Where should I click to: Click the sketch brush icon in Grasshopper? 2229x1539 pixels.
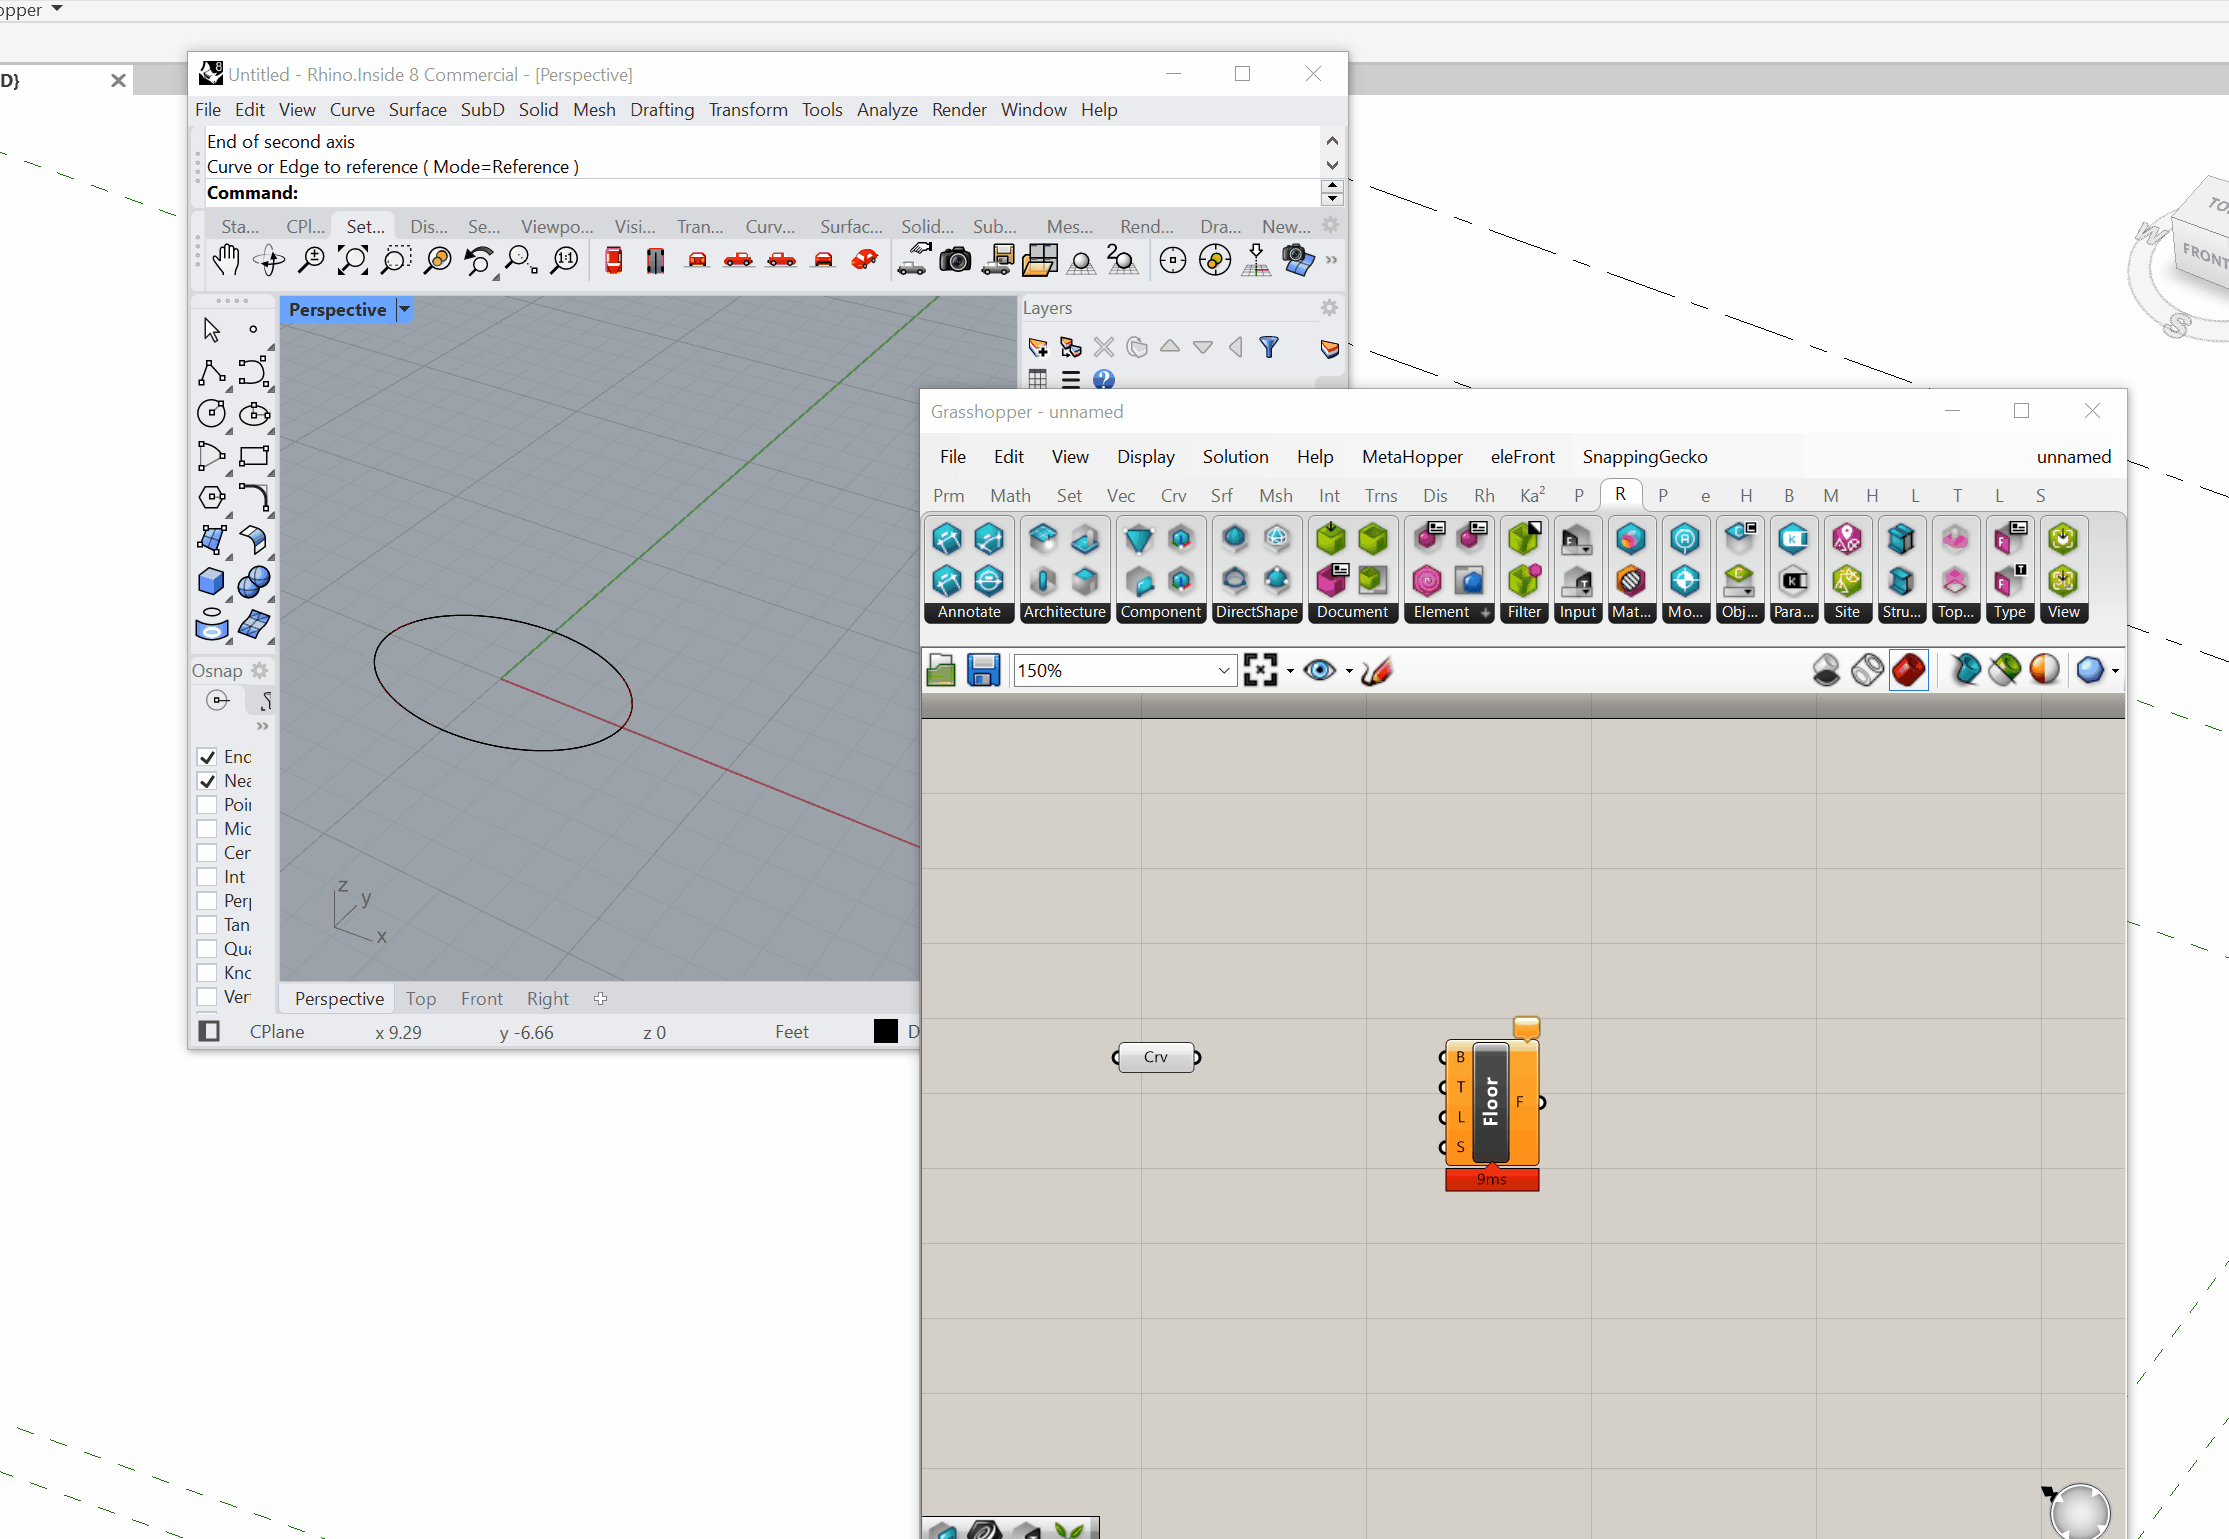coord(1376,670)
